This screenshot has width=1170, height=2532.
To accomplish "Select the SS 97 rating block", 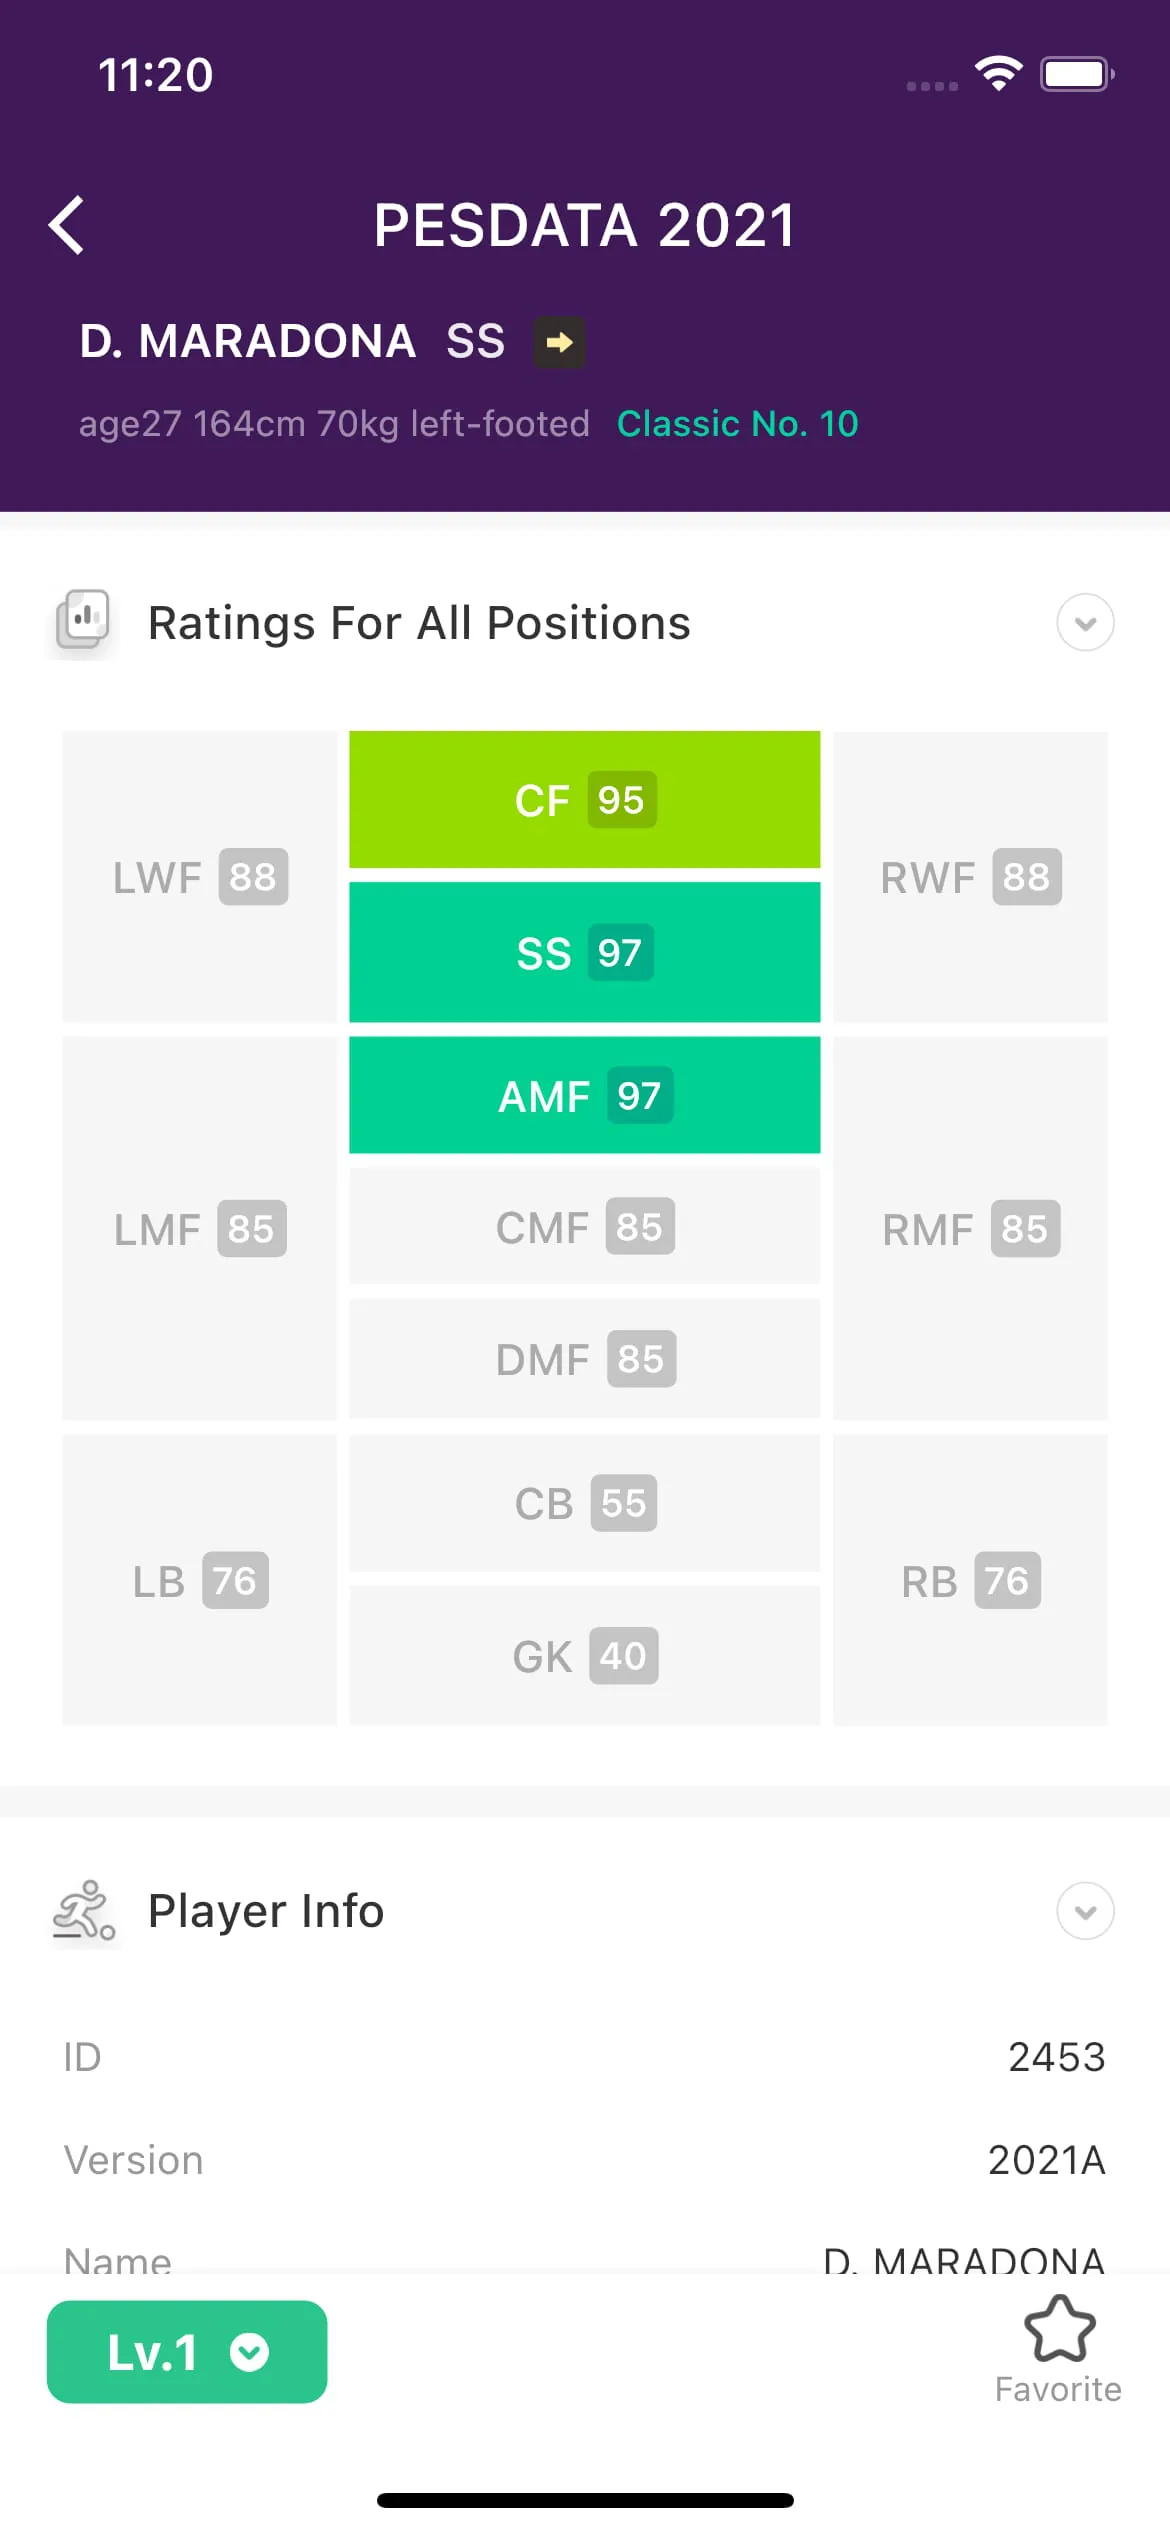I will (x=584, y=952).
